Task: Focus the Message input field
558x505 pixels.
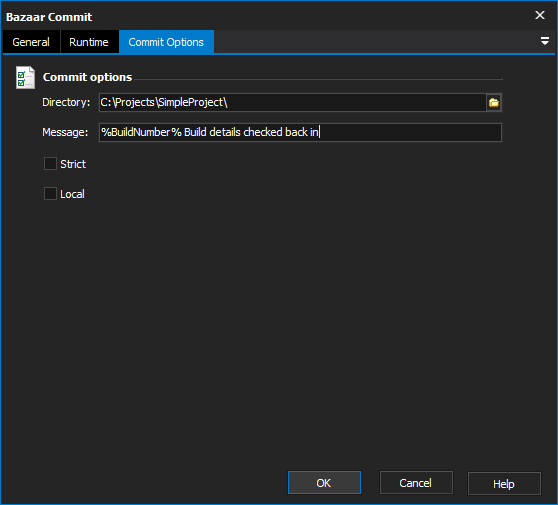Action: [300, 132]
